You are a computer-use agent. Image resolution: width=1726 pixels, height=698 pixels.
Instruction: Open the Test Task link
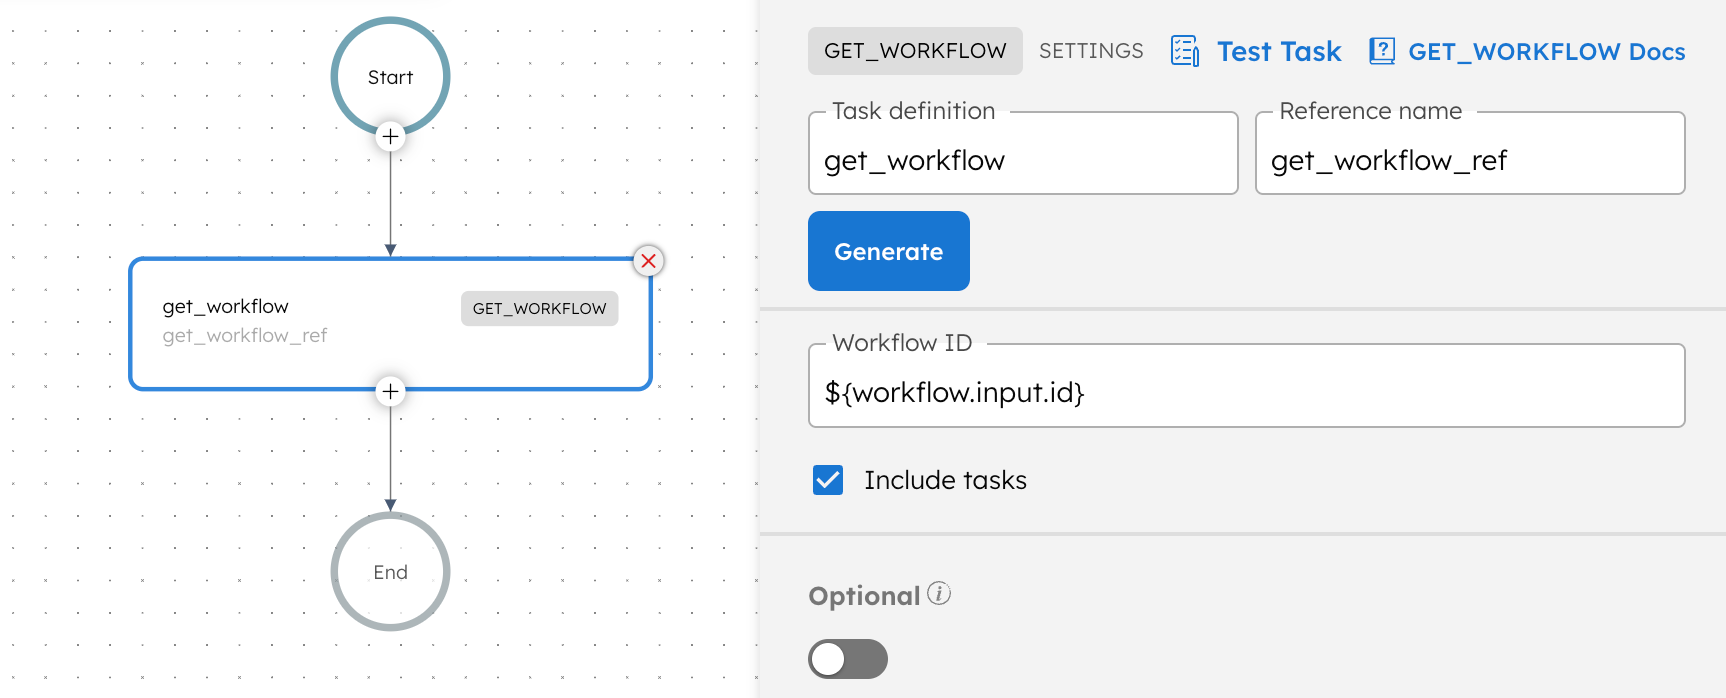[x=1279, y=51]
